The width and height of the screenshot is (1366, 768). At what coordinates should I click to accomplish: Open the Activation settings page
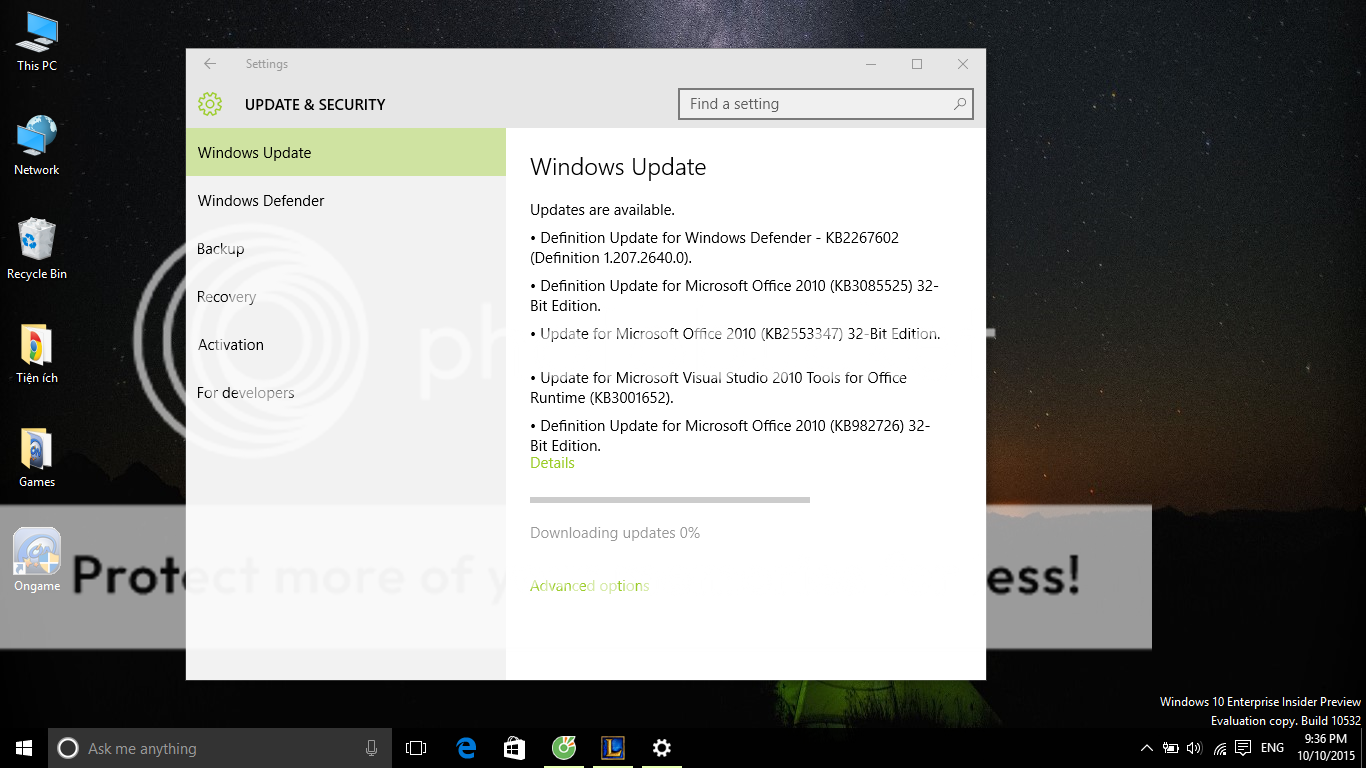[x=231, y=345]
